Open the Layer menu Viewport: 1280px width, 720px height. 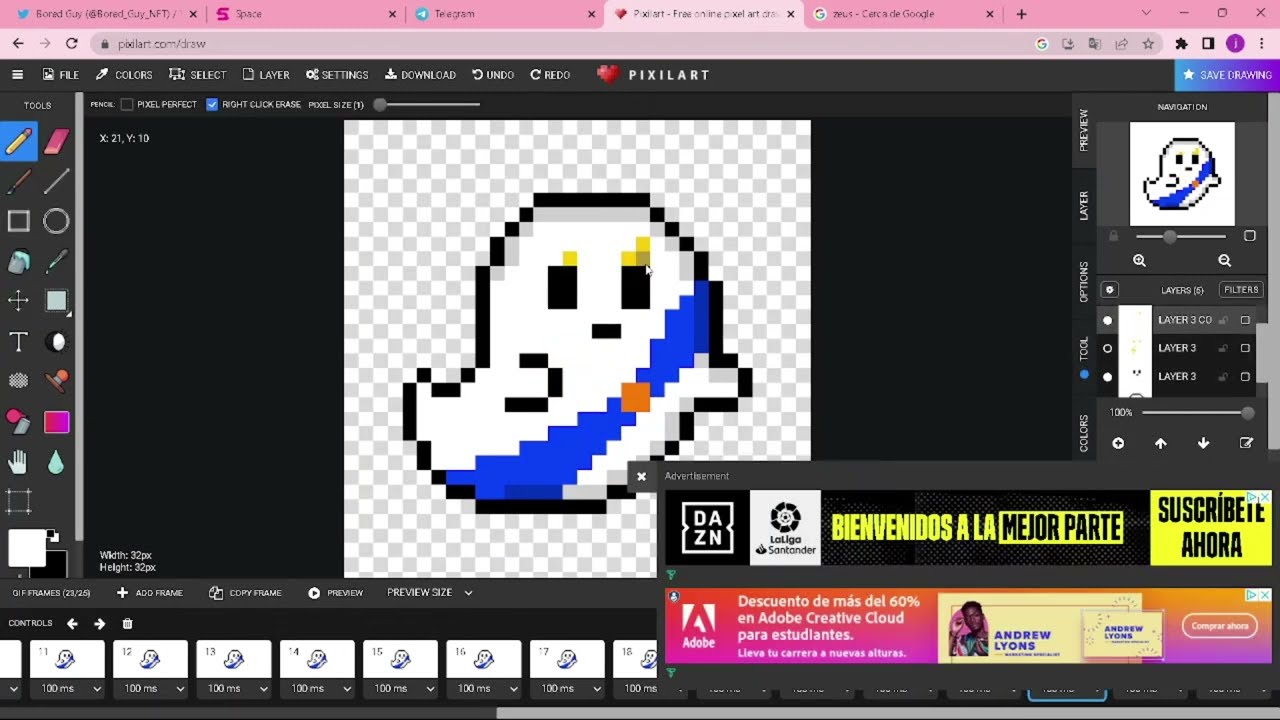pyautogui.click(x=266, y=75)
